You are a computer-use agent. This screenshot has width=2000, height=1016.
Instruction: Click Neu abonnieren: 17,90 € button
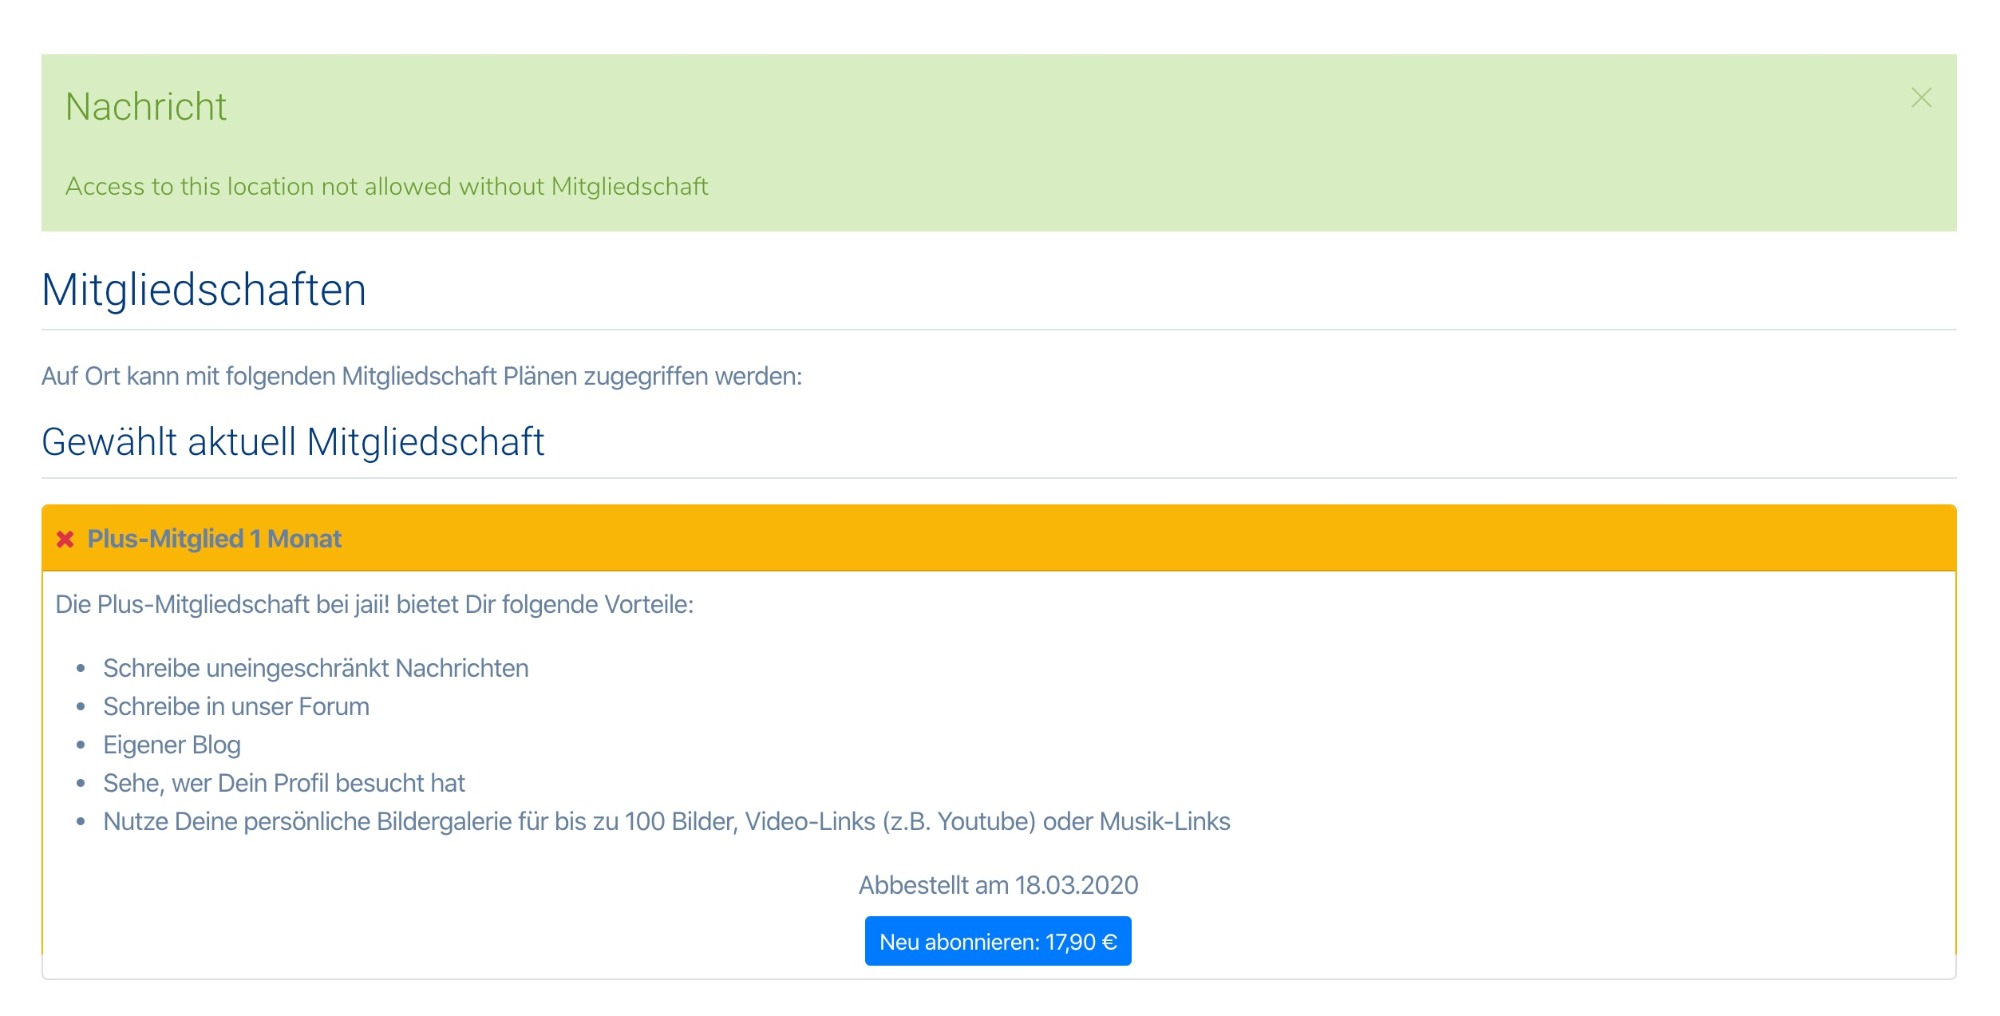[x=998, y=941]
